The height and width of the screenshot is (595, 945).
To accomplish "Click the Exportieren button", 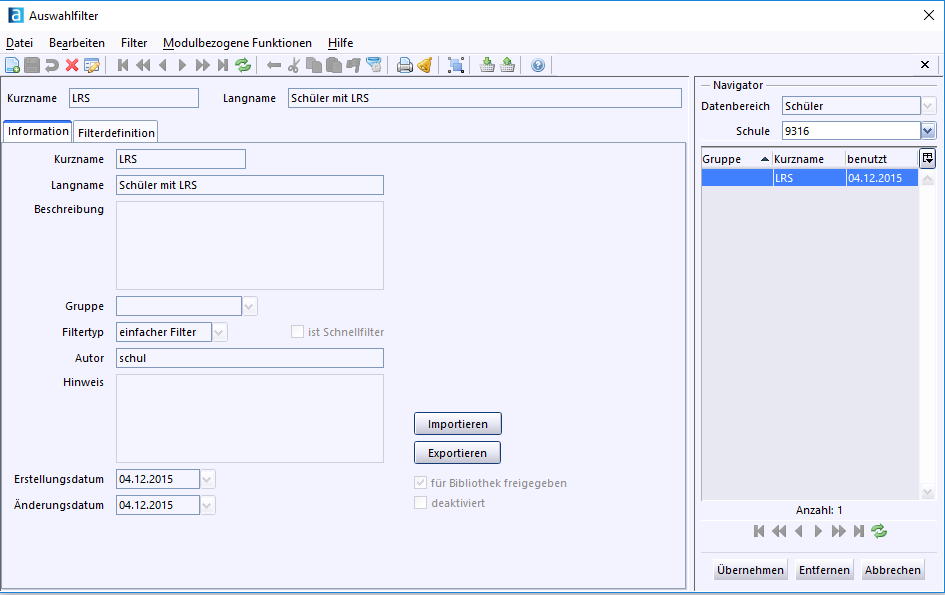I will pyautogui.click(x=457, y=453).
